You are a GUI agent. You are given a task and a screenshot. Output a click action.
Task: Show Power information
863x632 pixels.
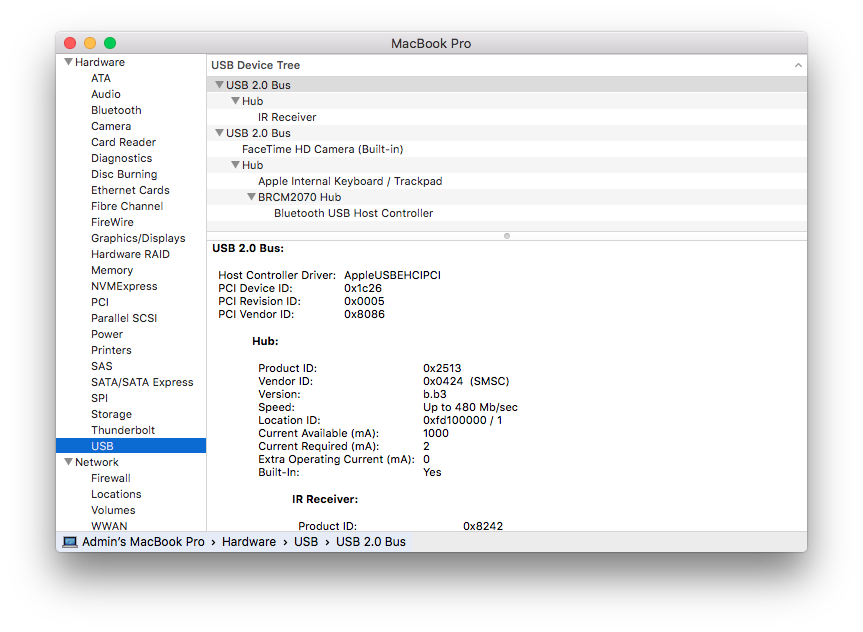tap(107, 334)
